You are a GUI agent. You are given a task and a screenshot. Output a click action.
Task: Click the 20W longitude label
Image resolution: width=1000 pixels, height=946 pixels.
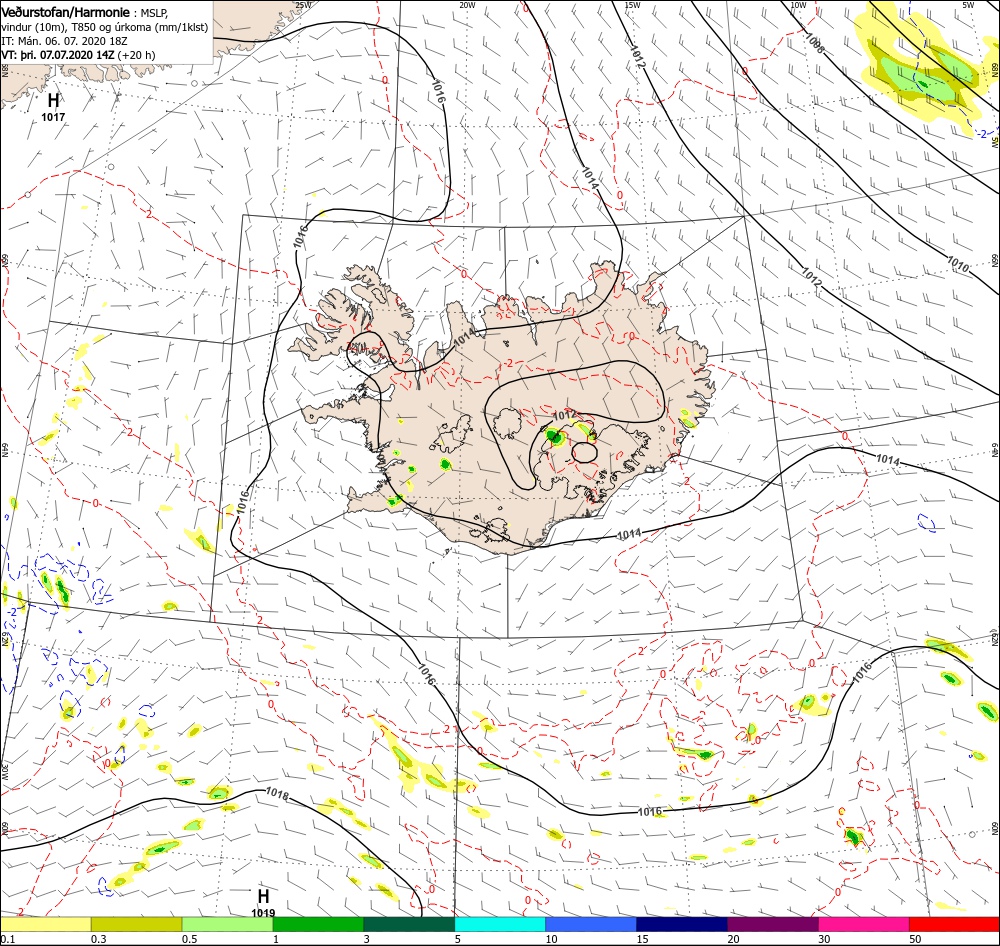467,5
